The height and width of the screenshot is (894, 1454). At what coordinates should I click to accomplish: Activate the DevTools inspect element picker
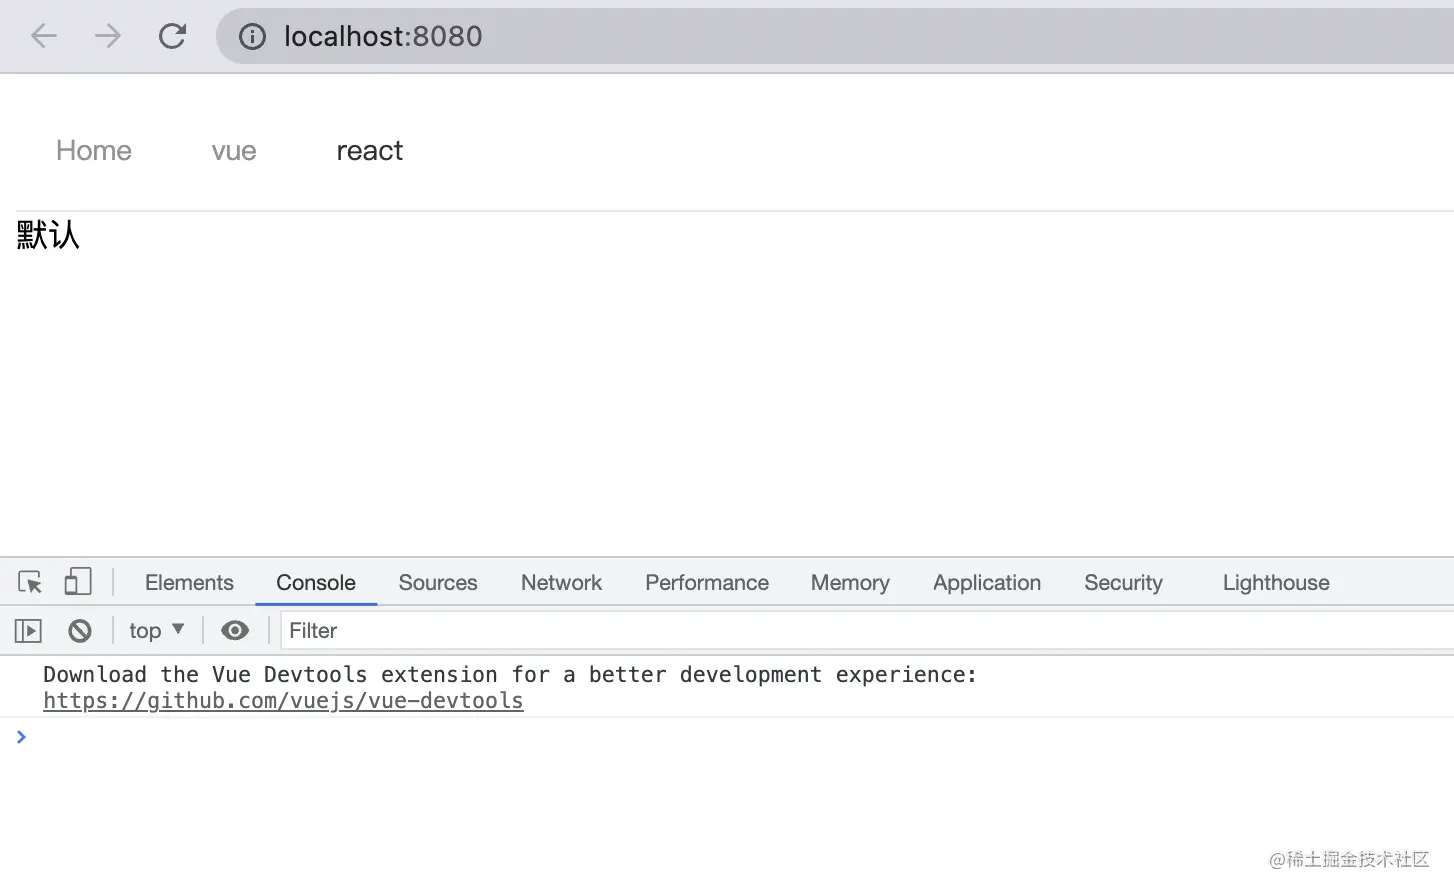[30, 582]
